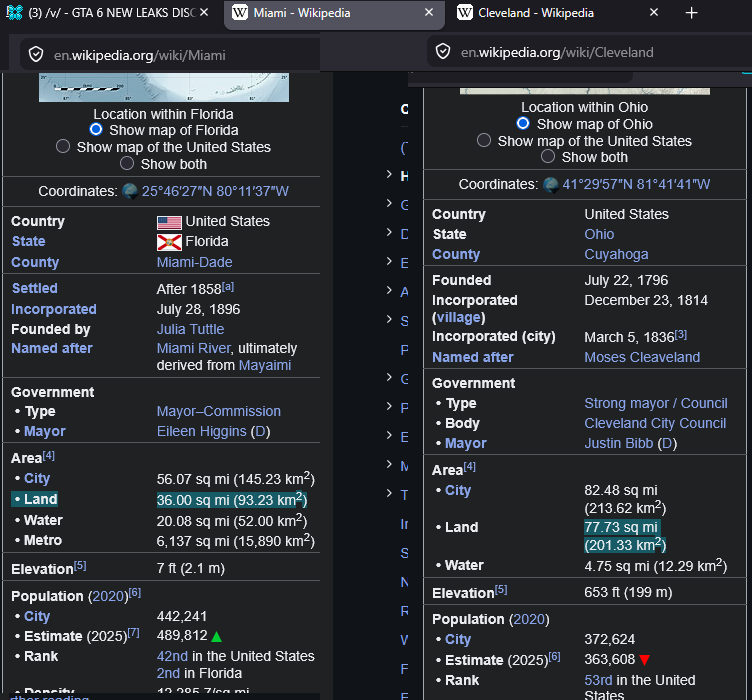This screenshot has width=752, height=700.
Task: Open the 'village' link under Incorporated
Action: [459, 317]
